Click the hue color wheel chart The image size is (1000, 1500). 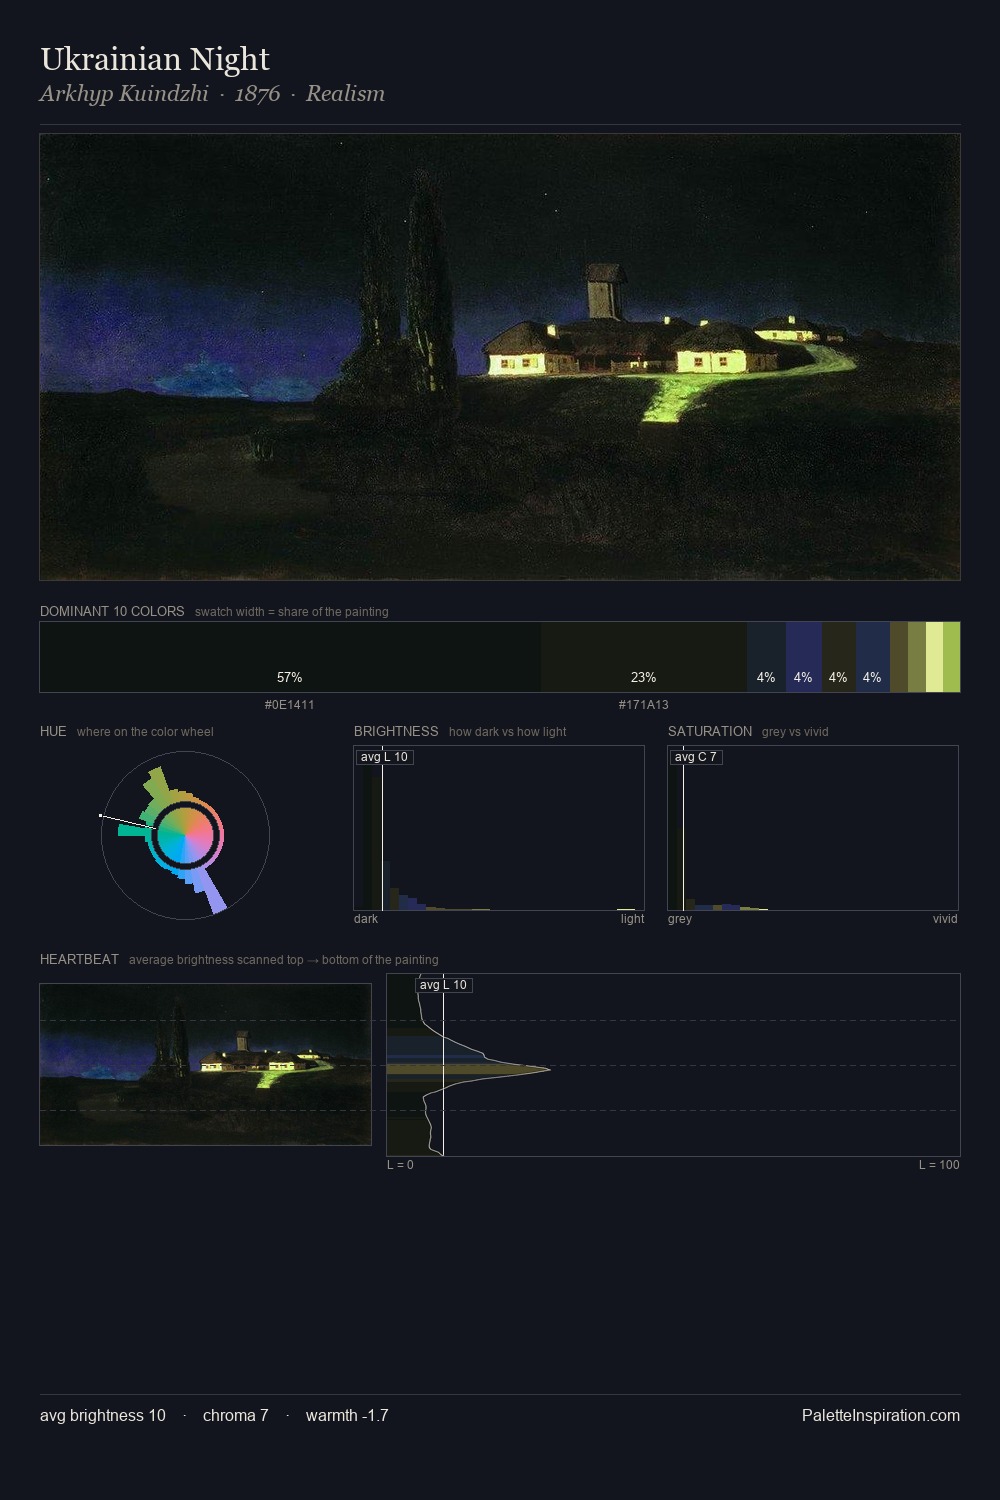tap(185, 835)
